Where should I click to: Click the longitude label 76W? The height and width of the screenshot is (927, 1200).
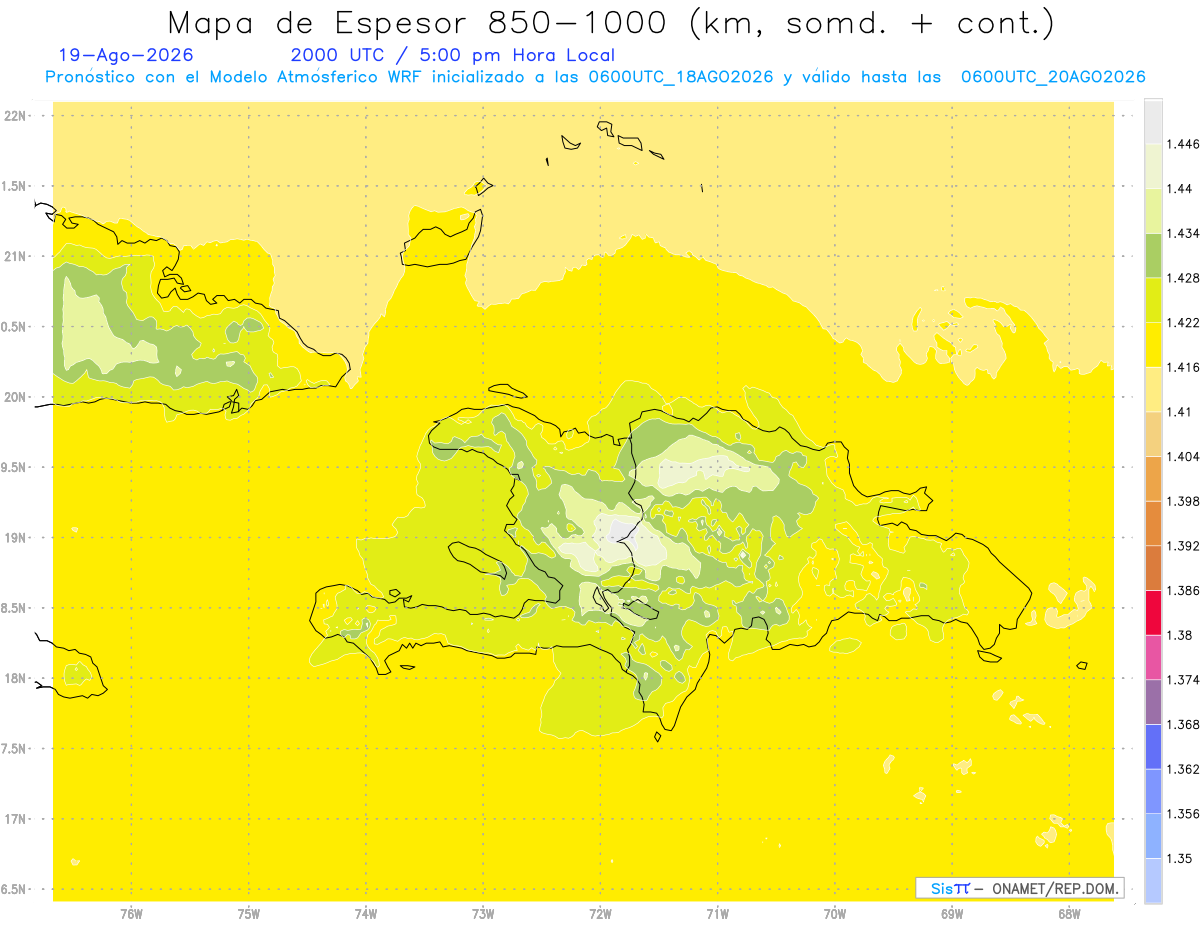131,914
